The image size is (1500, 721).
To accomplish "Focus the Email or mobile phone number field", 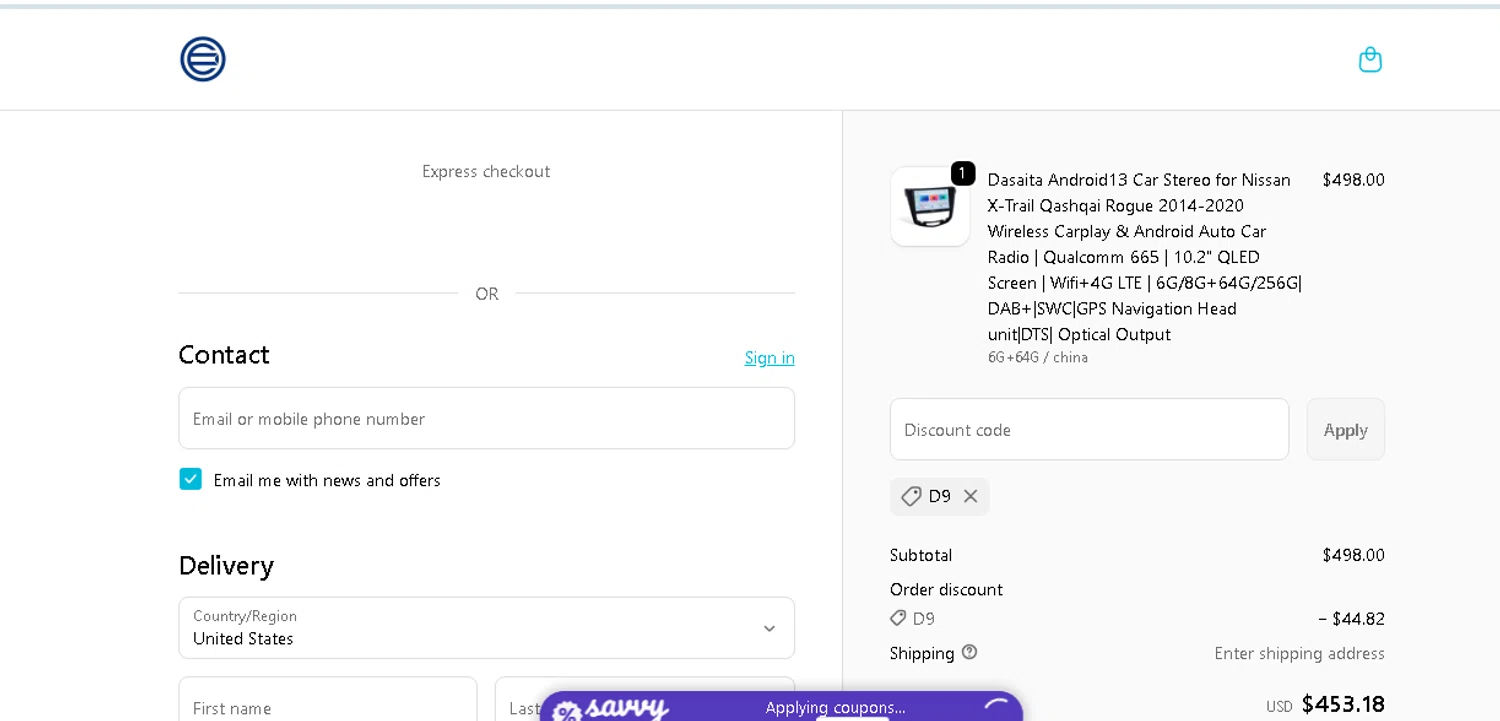I will pos(486,418).
